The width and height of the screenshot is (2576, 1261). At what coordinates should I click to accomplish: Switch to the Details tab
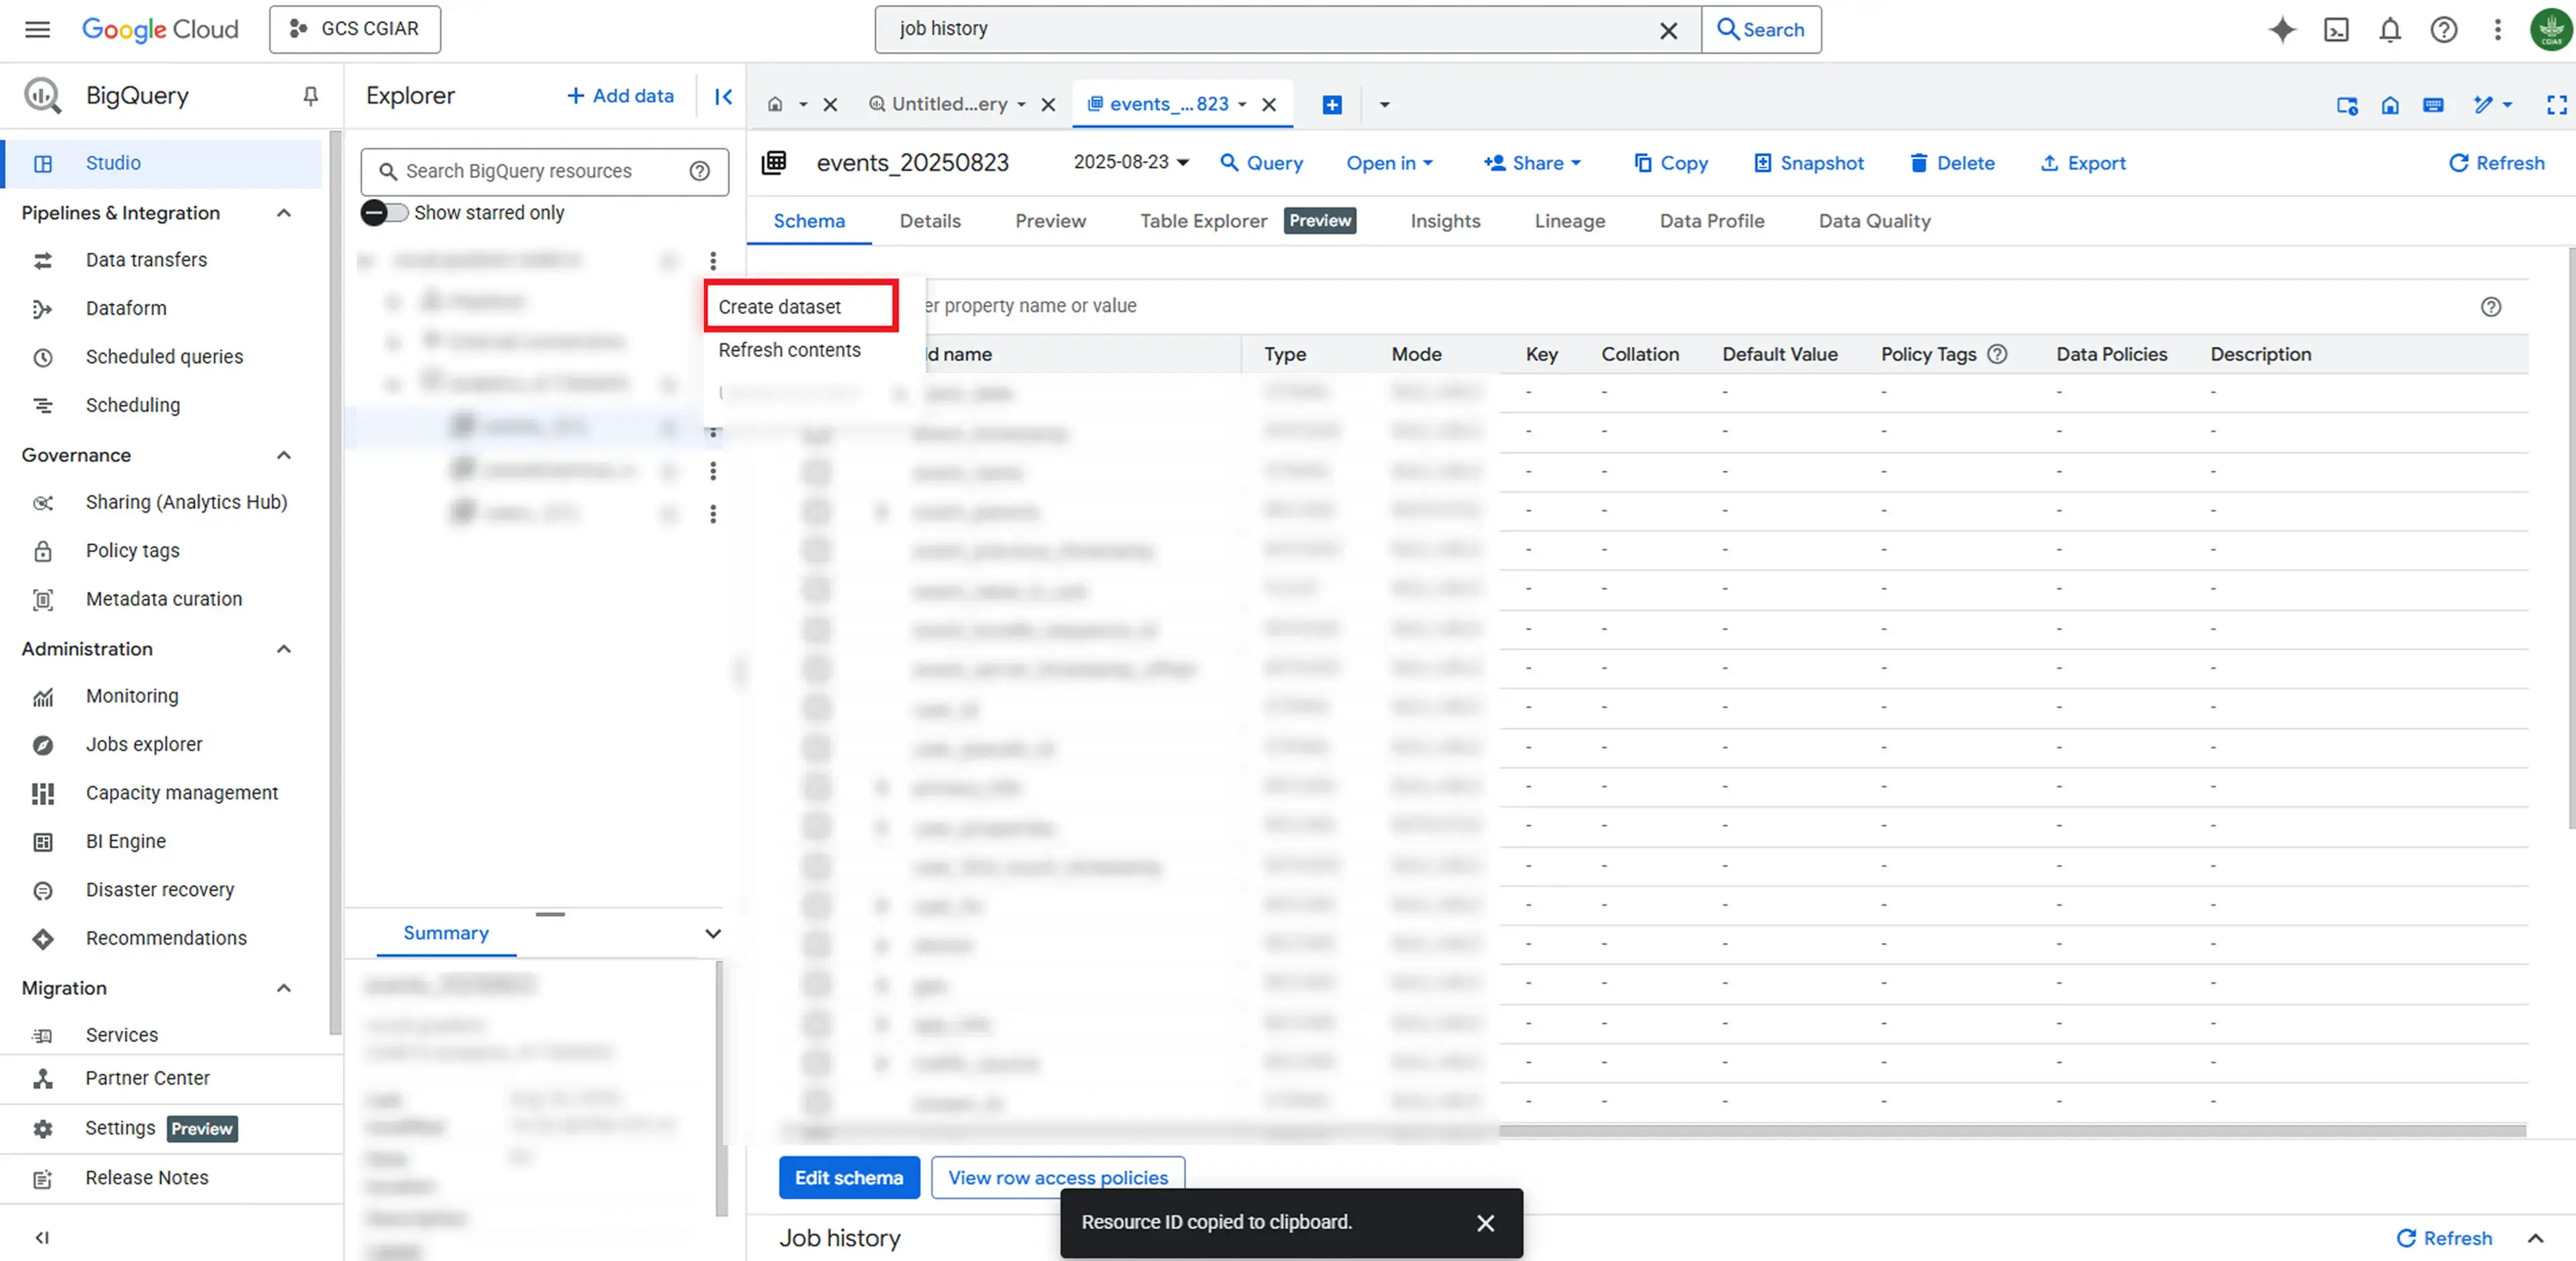pyautogui.click(x=929, y=221)
